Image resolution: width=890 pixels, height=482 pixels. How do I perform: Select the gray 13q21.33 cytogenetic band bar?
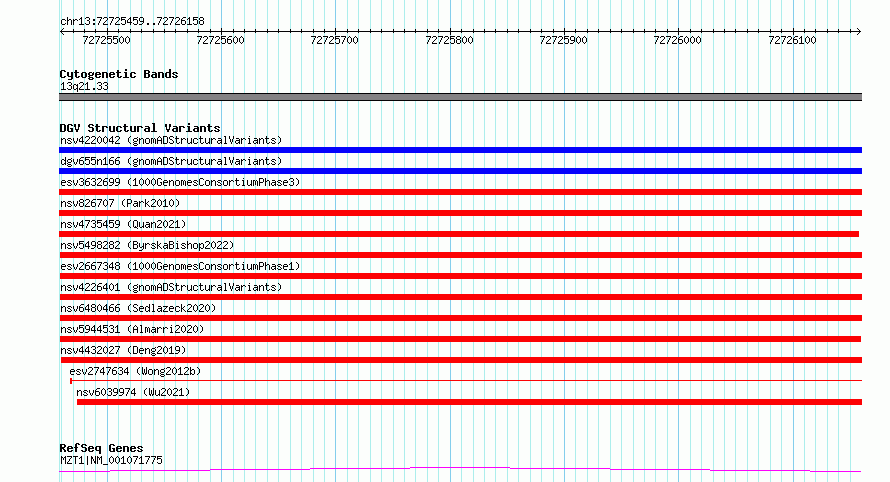[460, 97]
